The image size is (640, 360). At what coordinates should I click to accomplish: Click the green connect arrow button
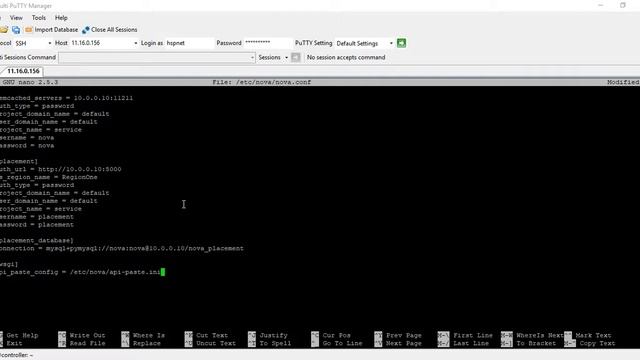click(x=401, y=43)
